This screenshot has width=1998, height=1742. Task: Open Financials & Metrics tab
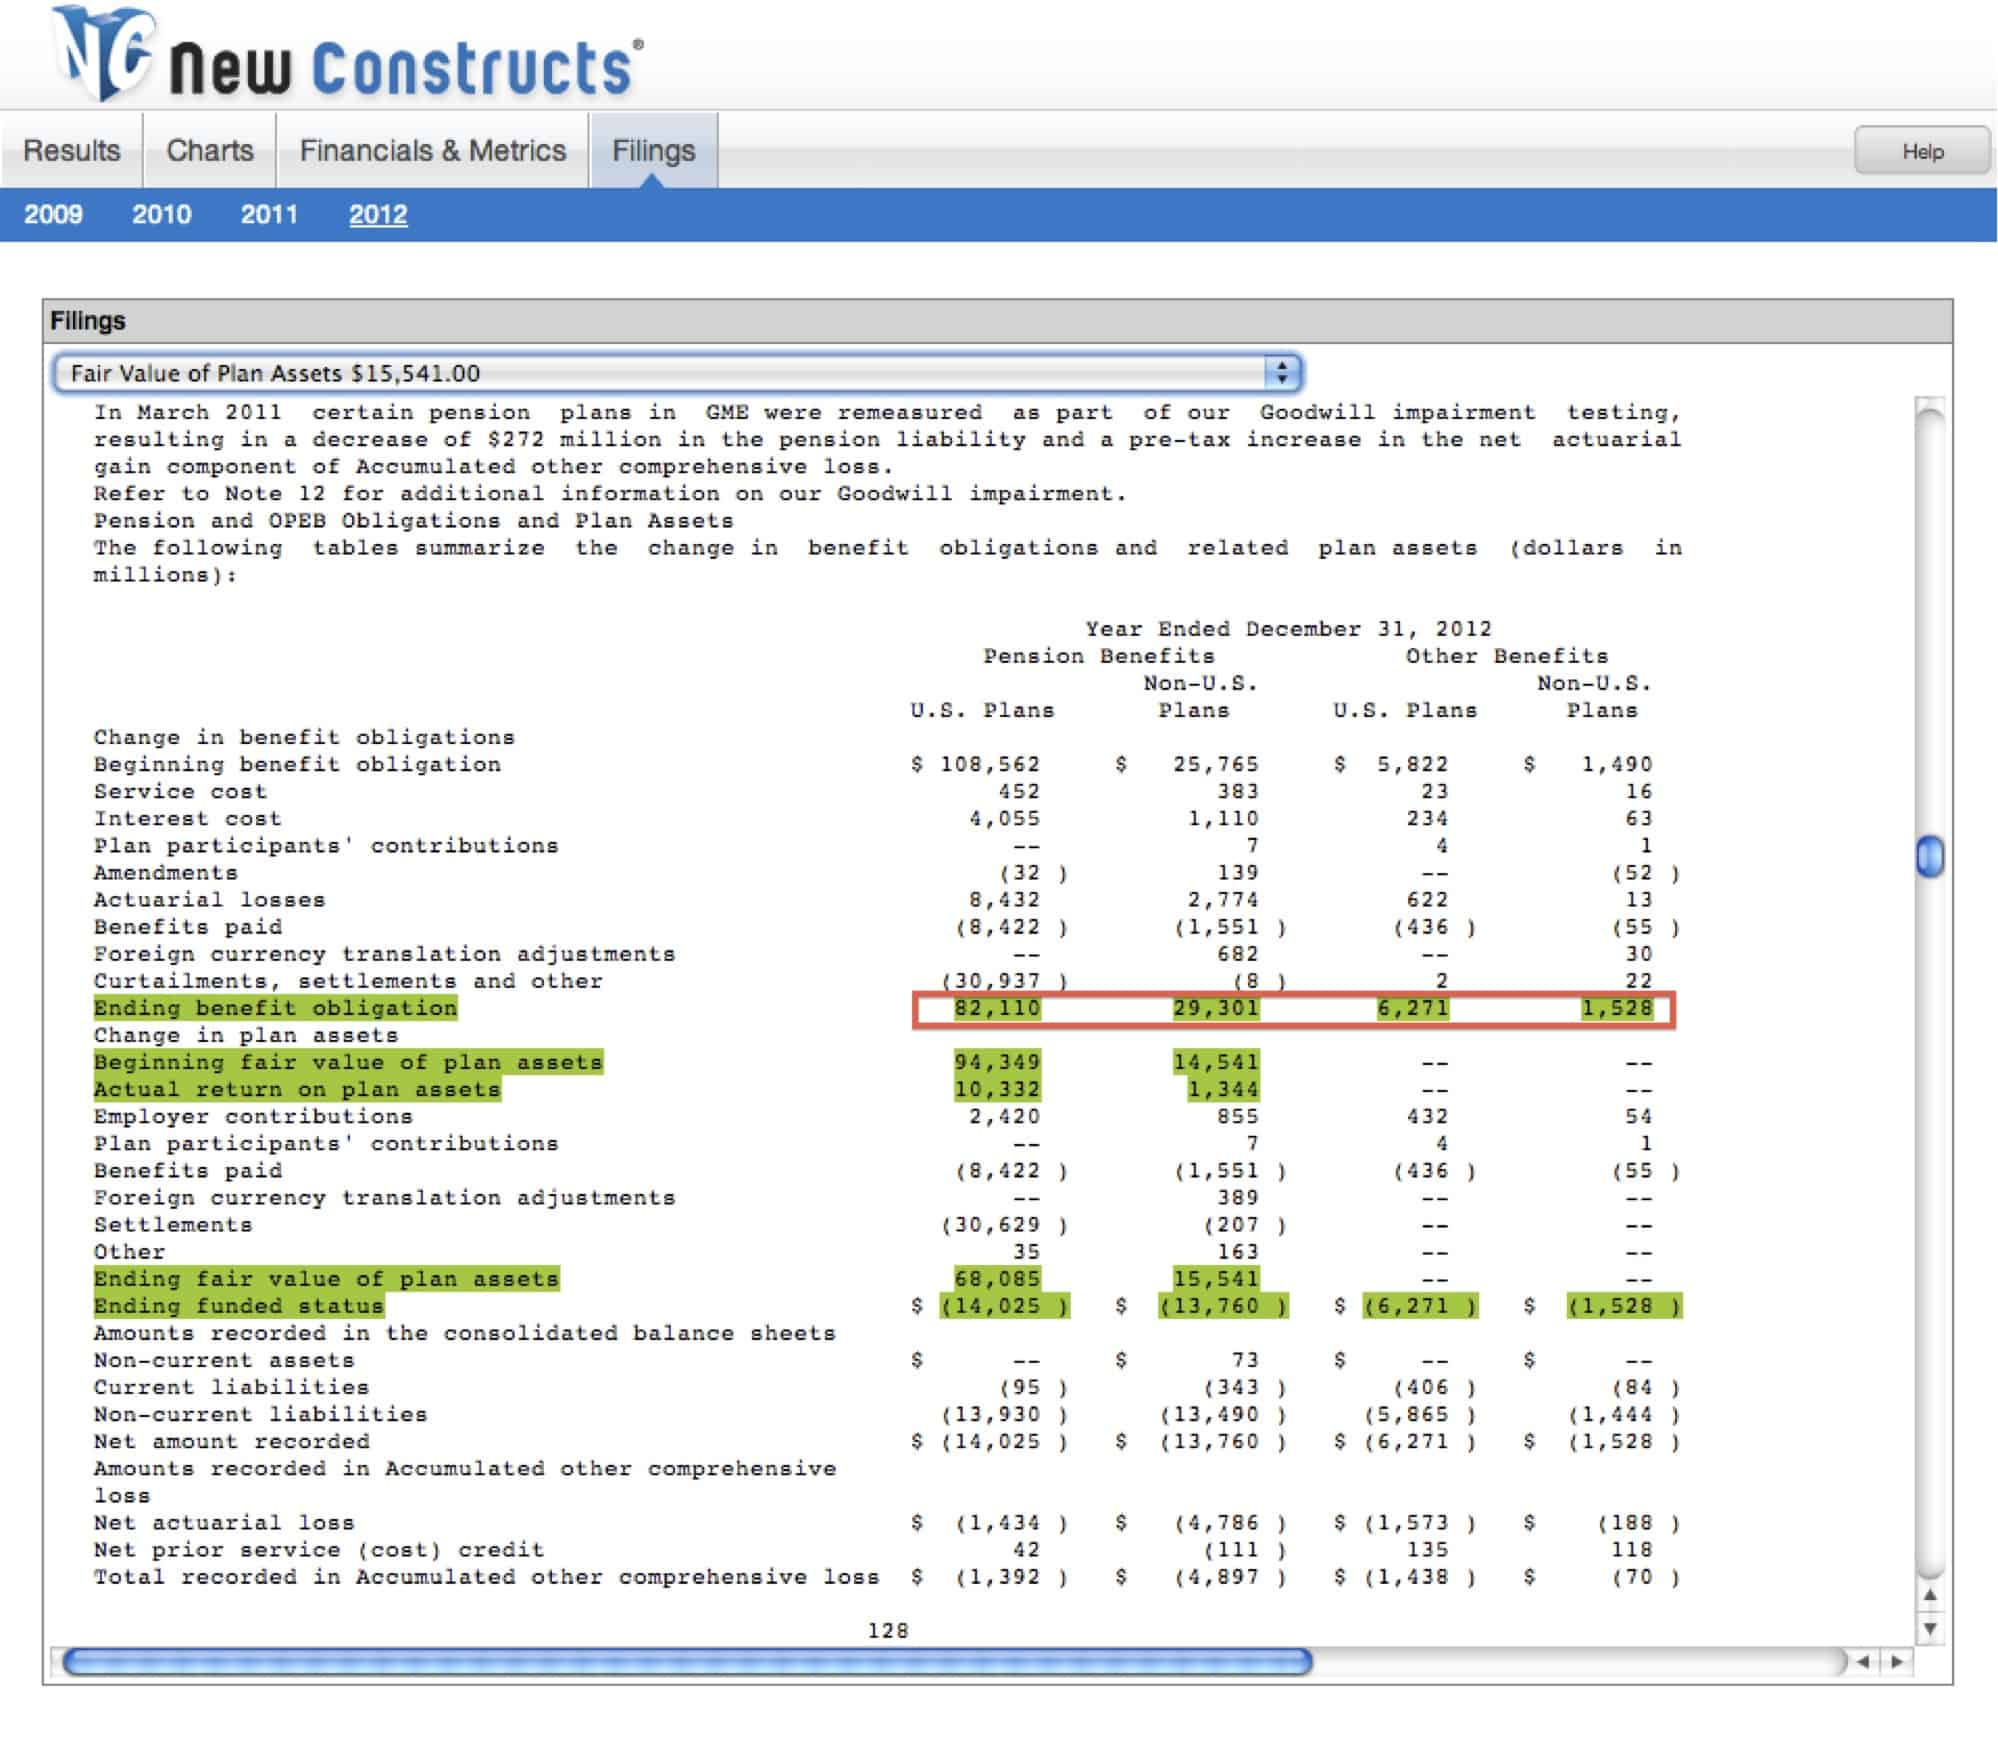pyautogui.click(x=433, y=150)
